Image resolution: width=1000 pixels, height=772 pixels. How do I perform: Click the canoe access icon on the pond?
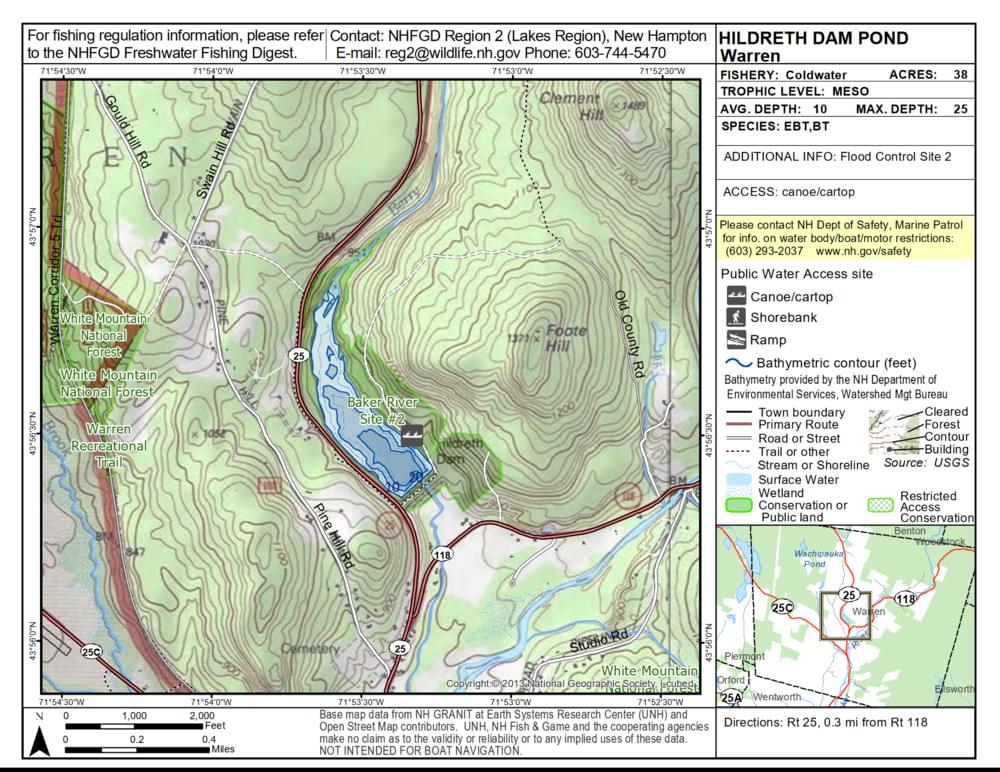click(412, 436)
